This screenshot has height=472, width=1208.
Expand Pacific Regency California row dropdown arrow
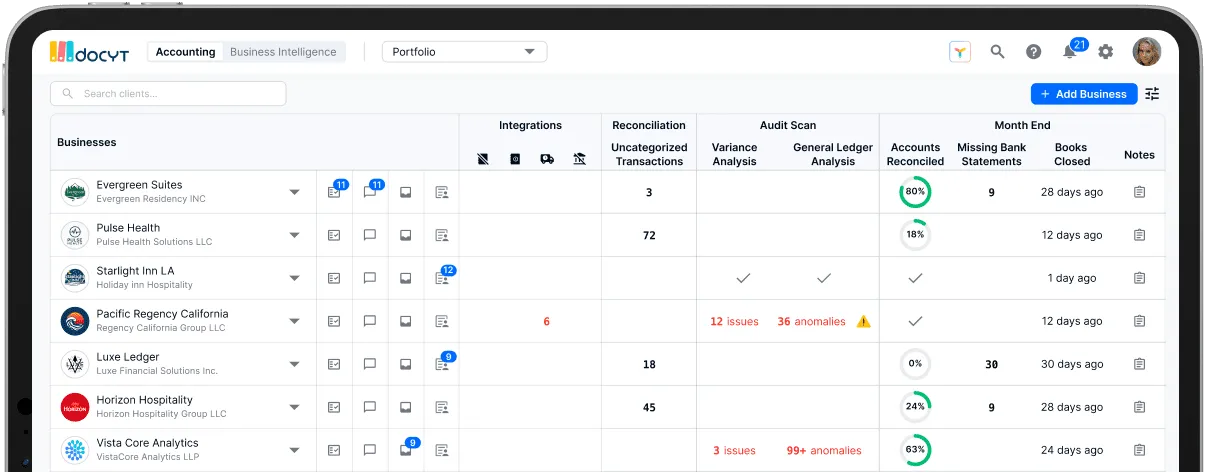(295, 321)
